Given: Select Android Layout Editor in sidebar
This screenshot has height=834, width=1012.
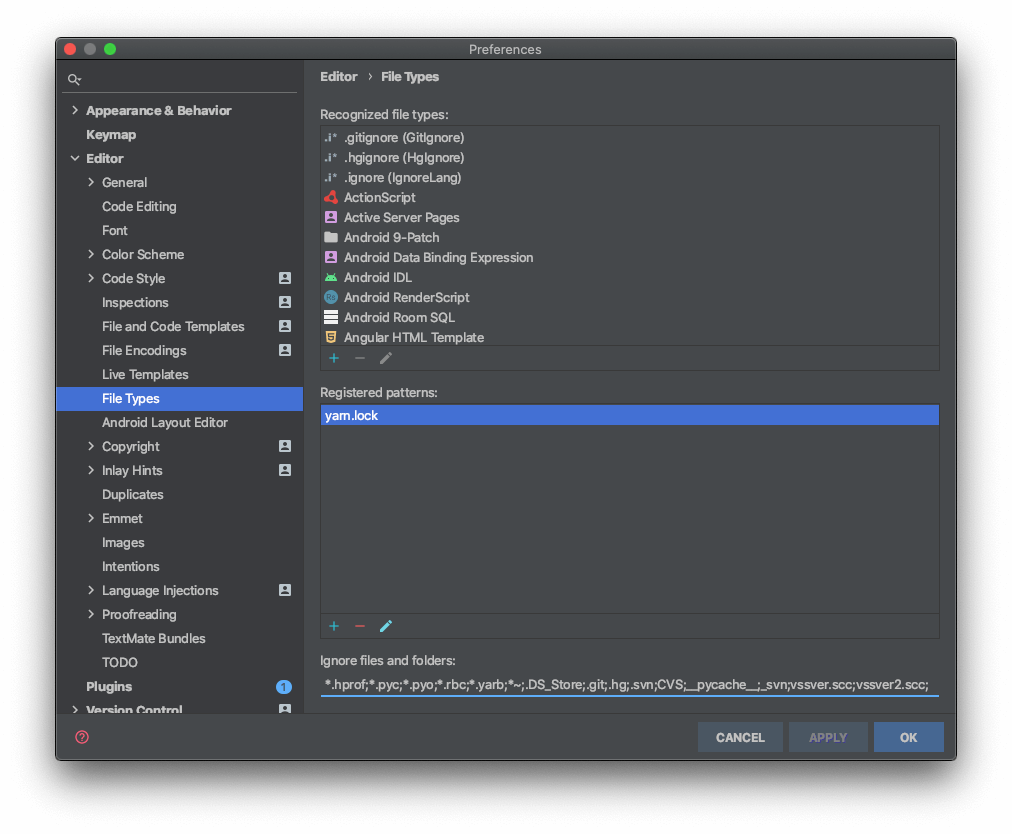Looking at the screenshot, I should click(x=165, y=422).
